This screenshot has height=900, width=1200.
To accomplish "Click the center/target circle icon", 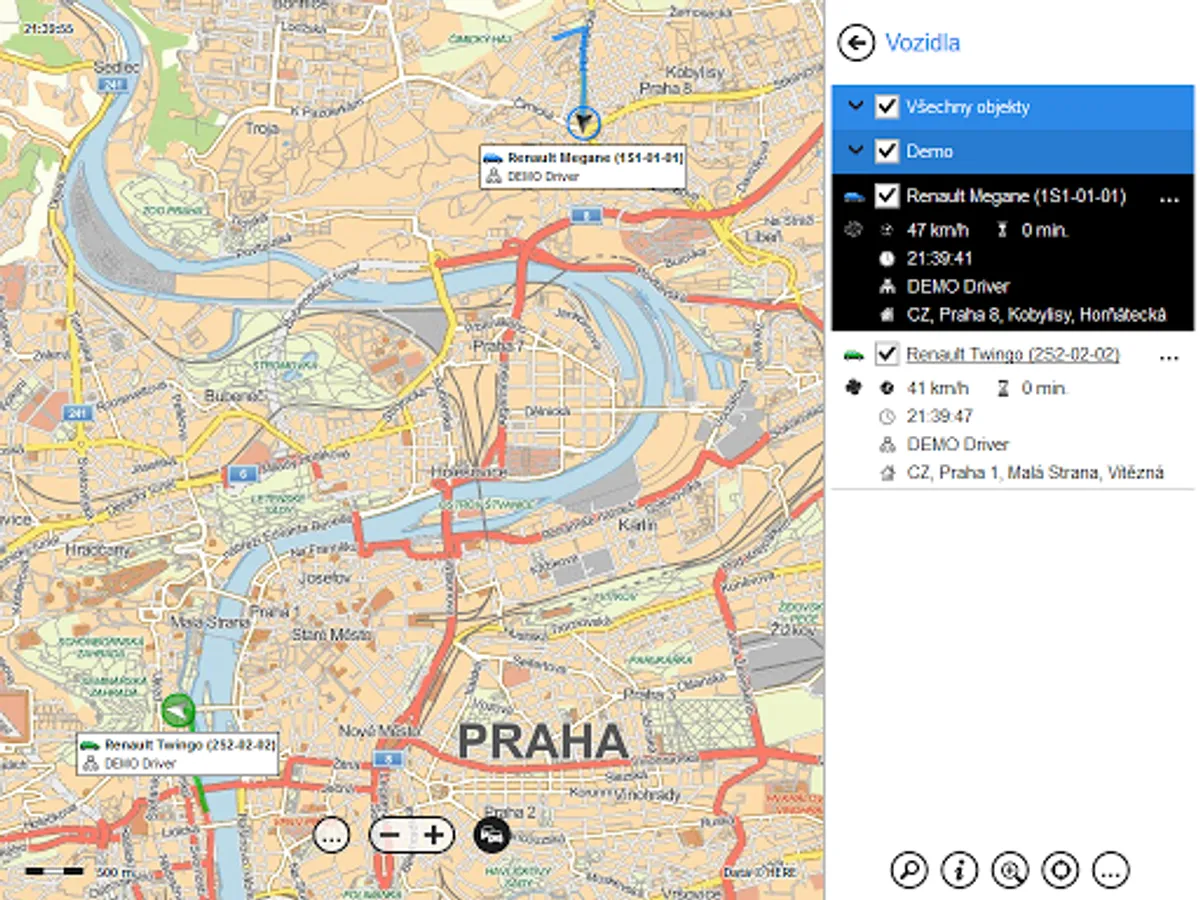I will (x=1060, y=869).
